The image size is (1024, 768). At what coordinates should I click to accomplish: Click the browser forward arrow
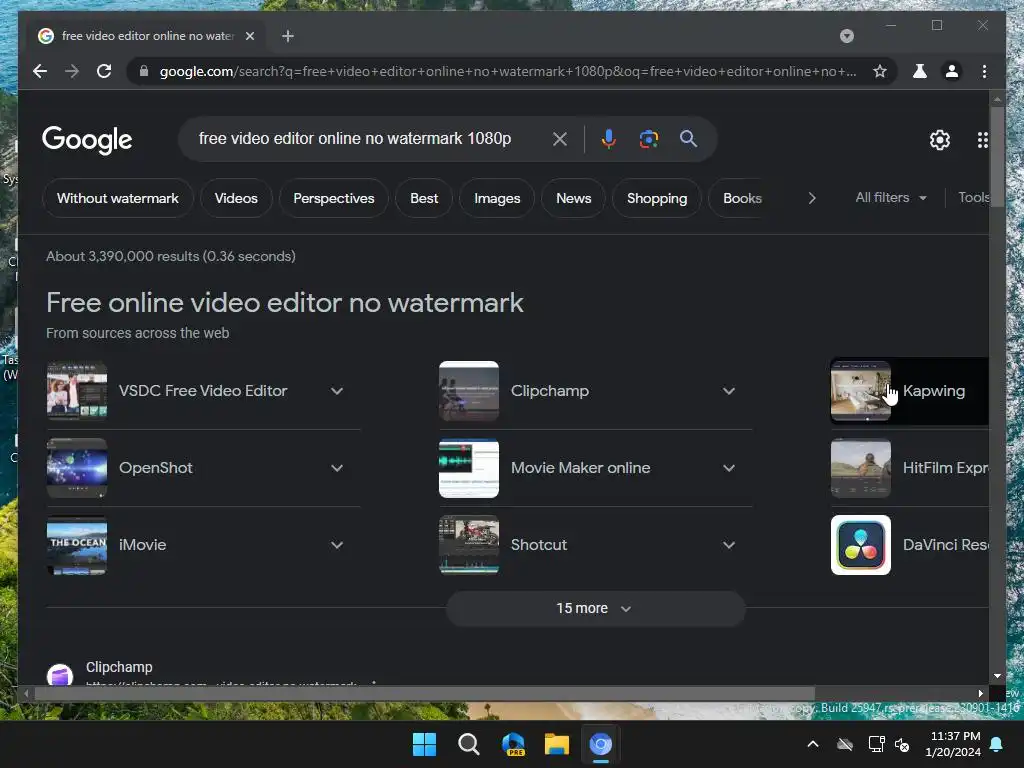[x=72, y=71]
